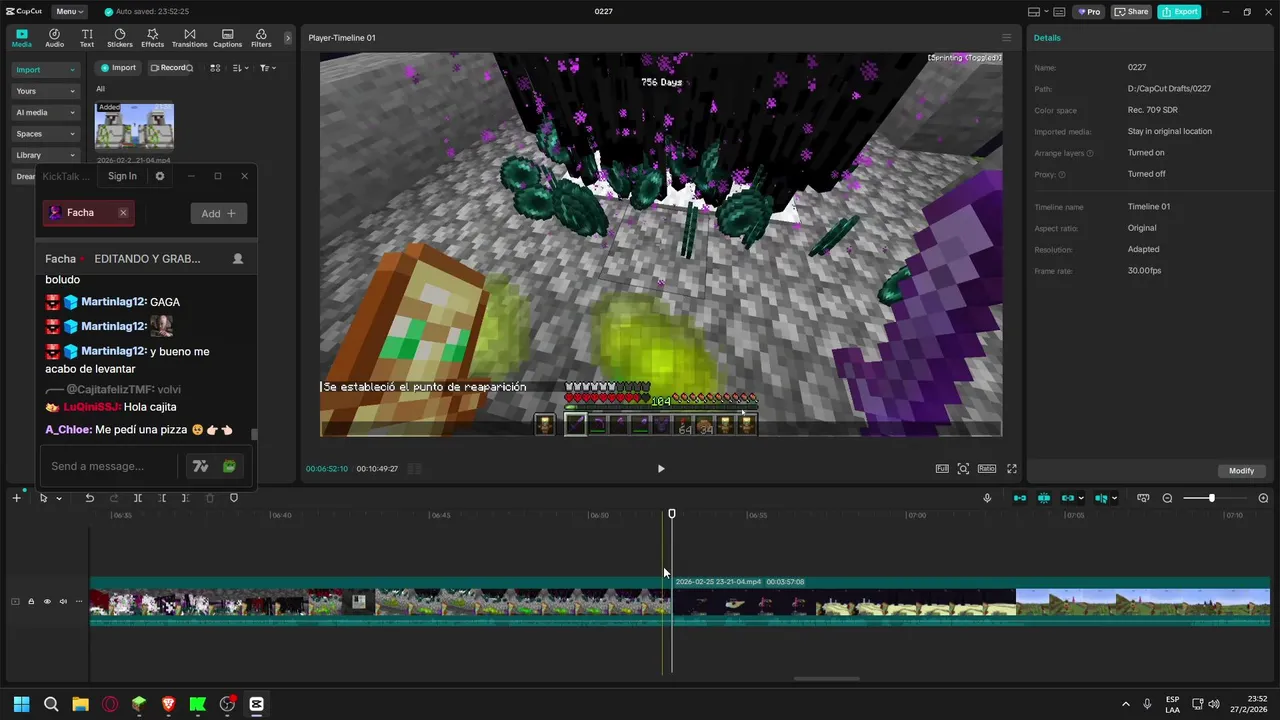Screen dimensions: 1280x720
Task: Click the player zoom magnifier icon
Action: pos(963,468)
